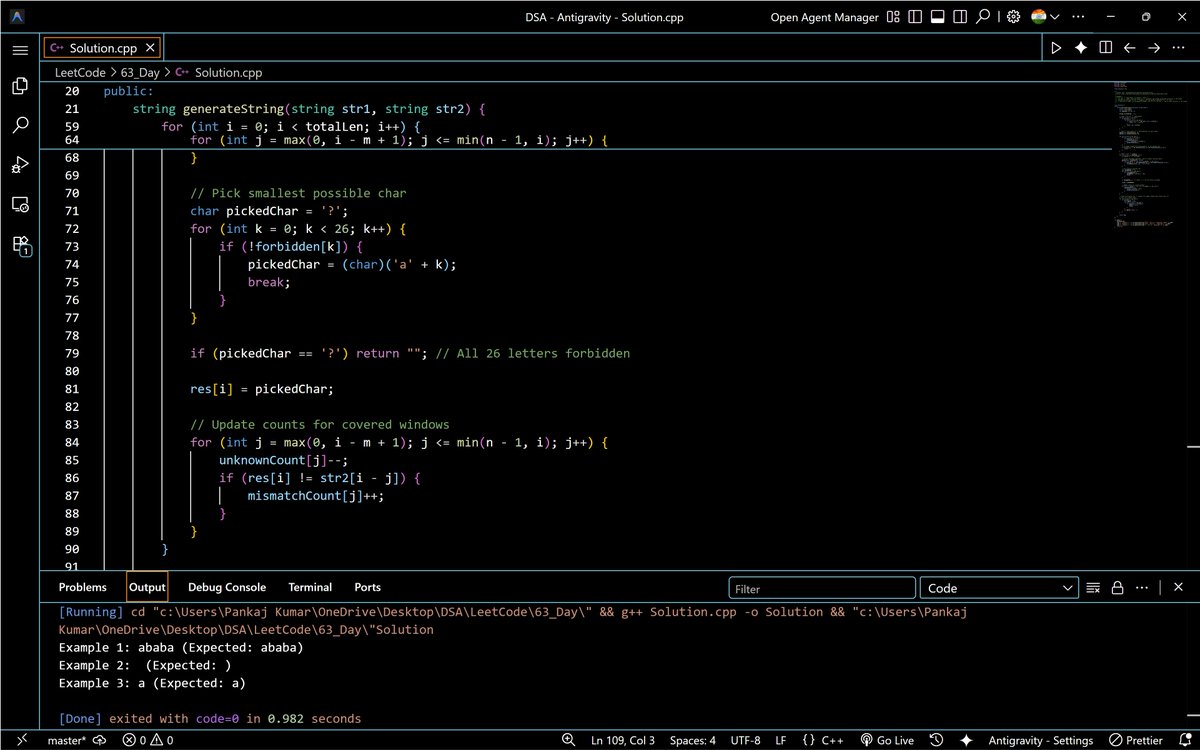Click the "Example 1: ababa (Expected: ababa)" output line

[x=181, y=647]
